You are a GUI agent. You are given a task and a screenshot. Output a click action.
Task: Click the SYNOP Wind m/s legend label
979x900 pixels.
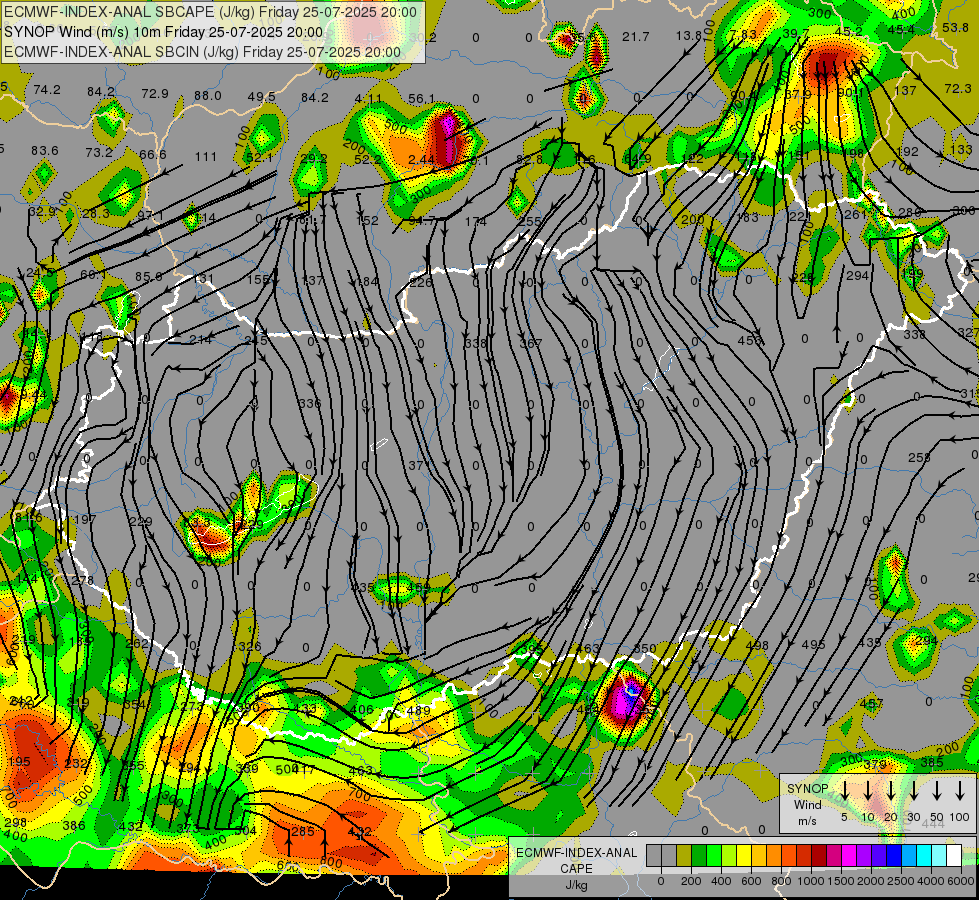click(x=807, y=804)
